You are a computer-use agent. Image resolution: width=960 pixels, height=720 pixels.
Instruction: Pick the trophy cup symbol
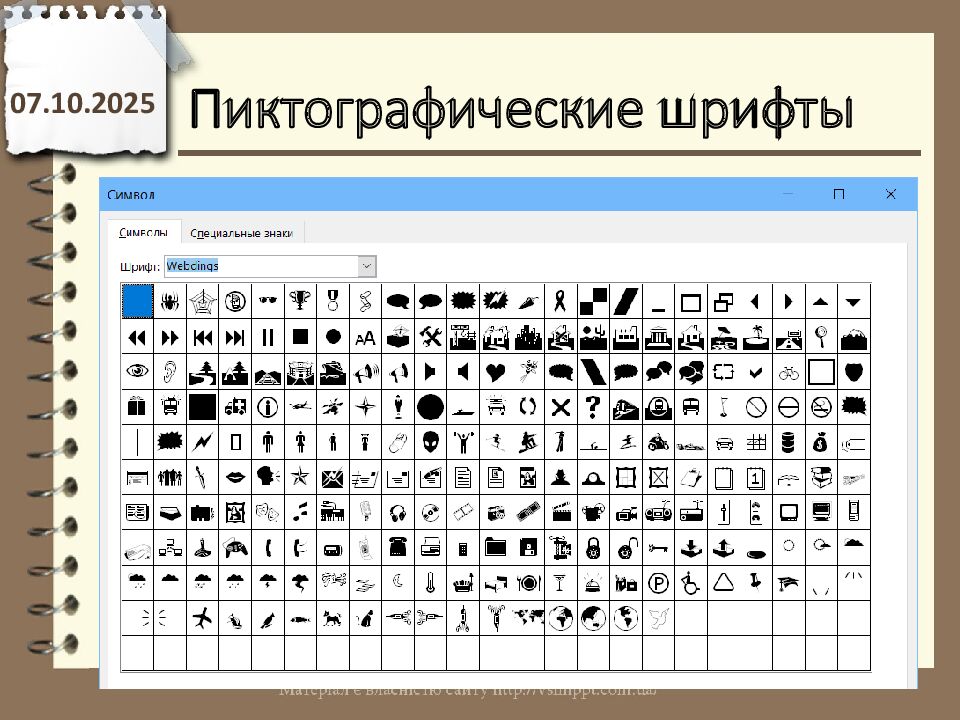point(299,300)
